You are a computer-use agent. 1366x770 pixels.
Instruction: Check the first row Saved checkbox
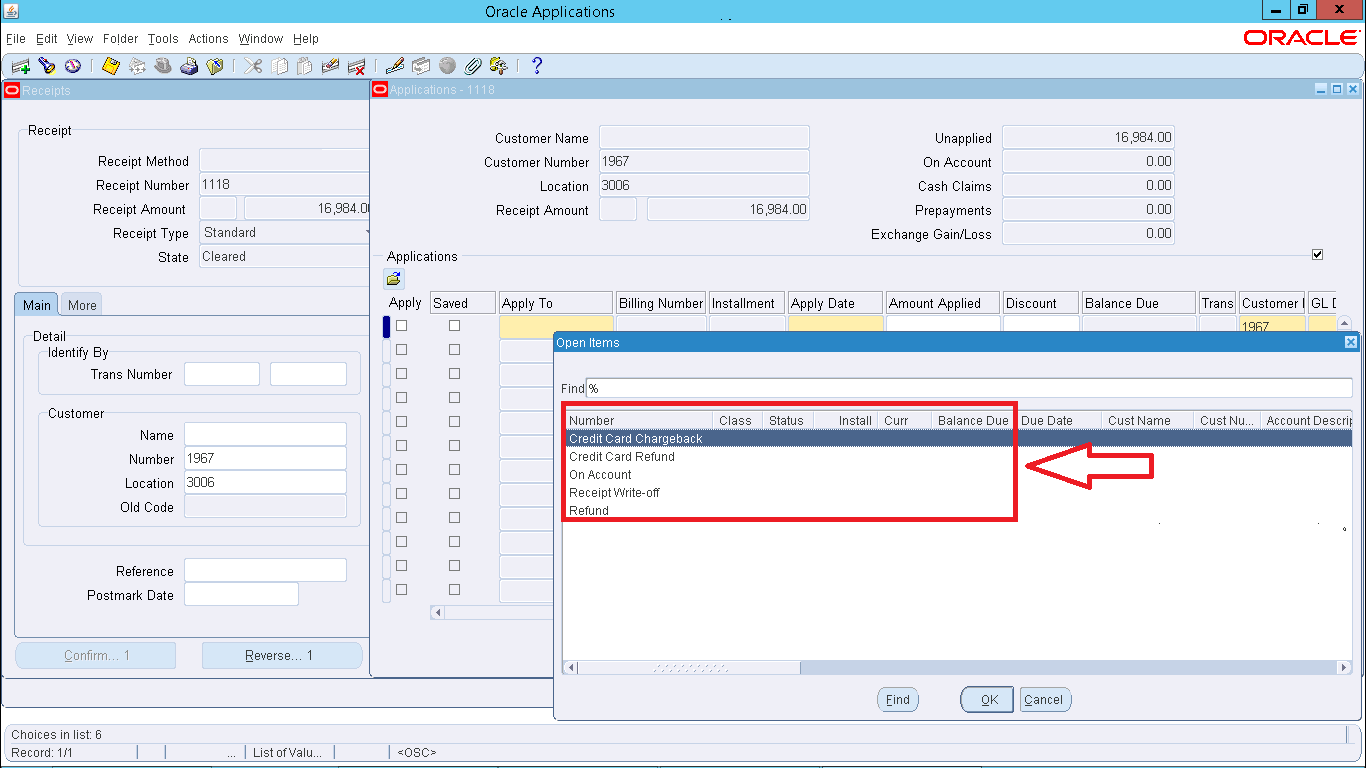point(455,326)
